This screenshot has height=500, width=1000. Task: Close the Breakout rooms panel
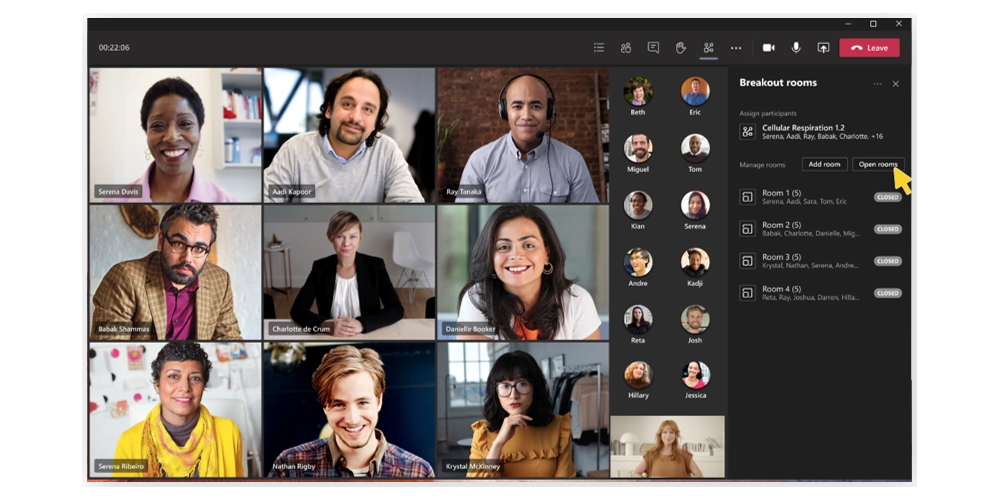click(x=895, y=84)
